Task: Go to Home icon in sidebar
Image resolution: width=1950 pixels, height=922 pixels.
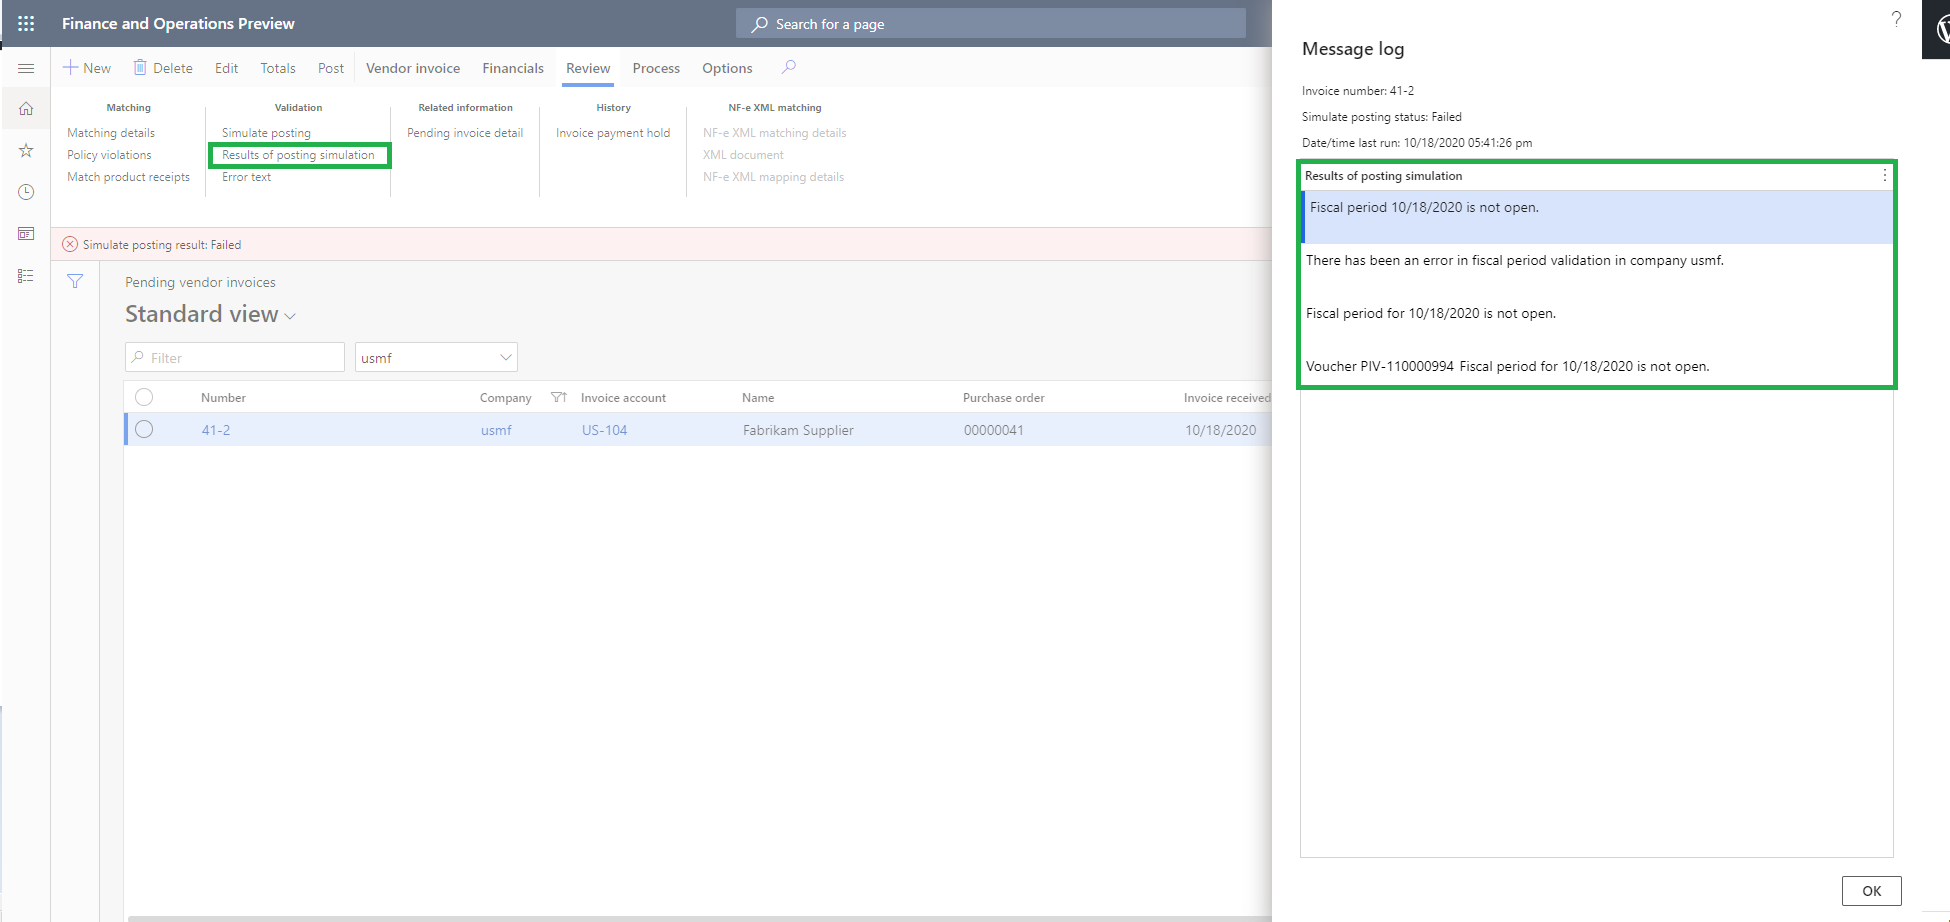Action: [x=26, y=109]
